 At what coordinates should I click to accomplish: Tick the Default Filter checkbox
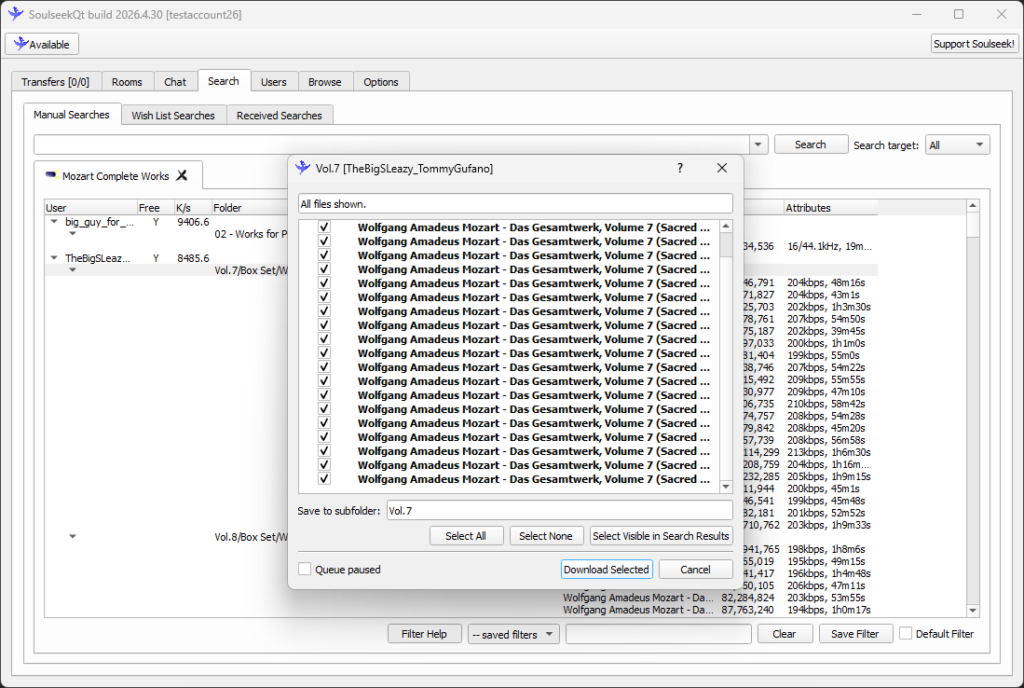906,633
